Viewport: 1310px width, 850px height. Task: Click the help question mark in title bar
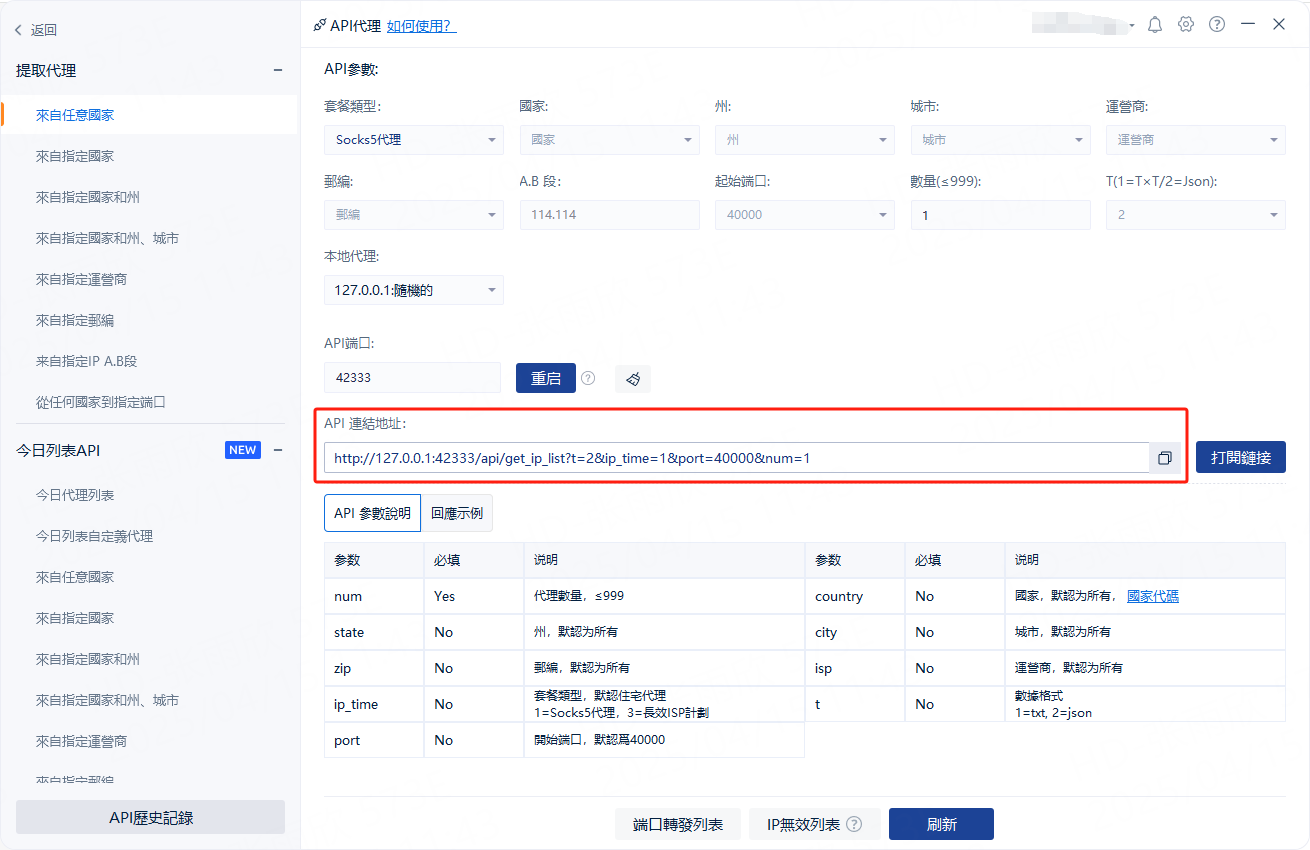[1217, 25]
